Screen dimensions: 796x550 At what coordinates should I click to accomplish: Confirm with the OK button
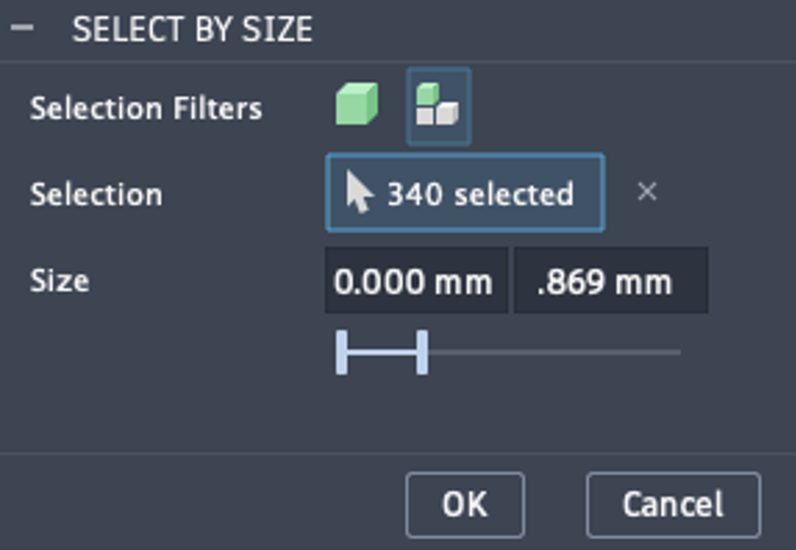click(x=465, y=505)
